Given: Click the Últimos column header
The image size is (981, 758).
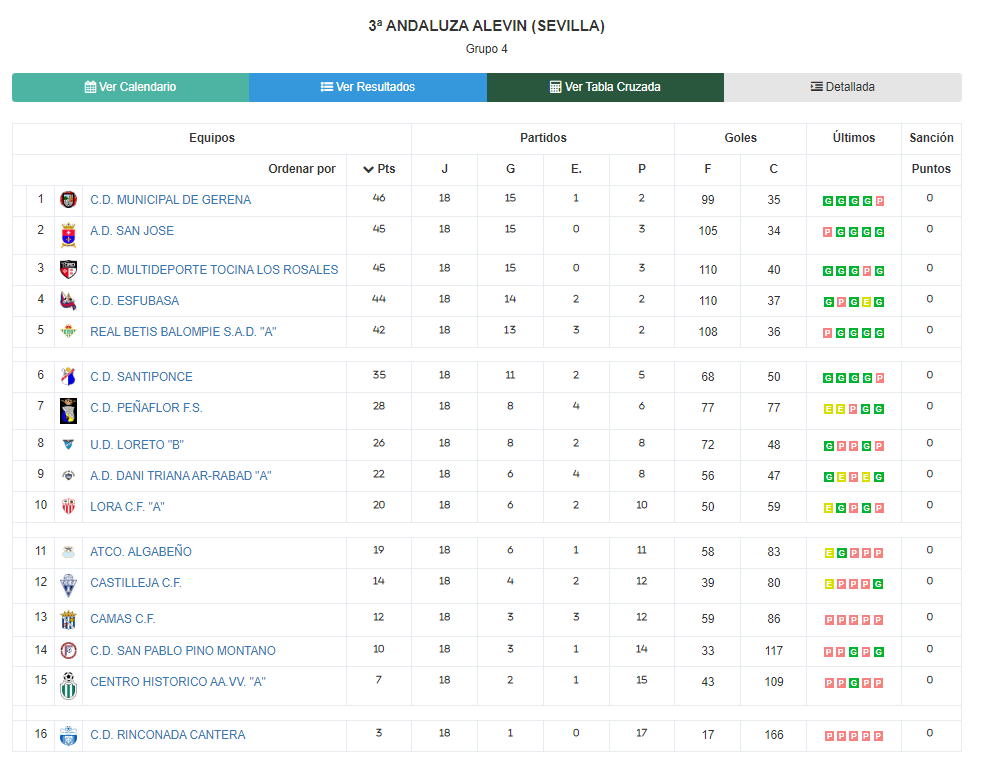Looking at the screenshot, I should [853, 138].
